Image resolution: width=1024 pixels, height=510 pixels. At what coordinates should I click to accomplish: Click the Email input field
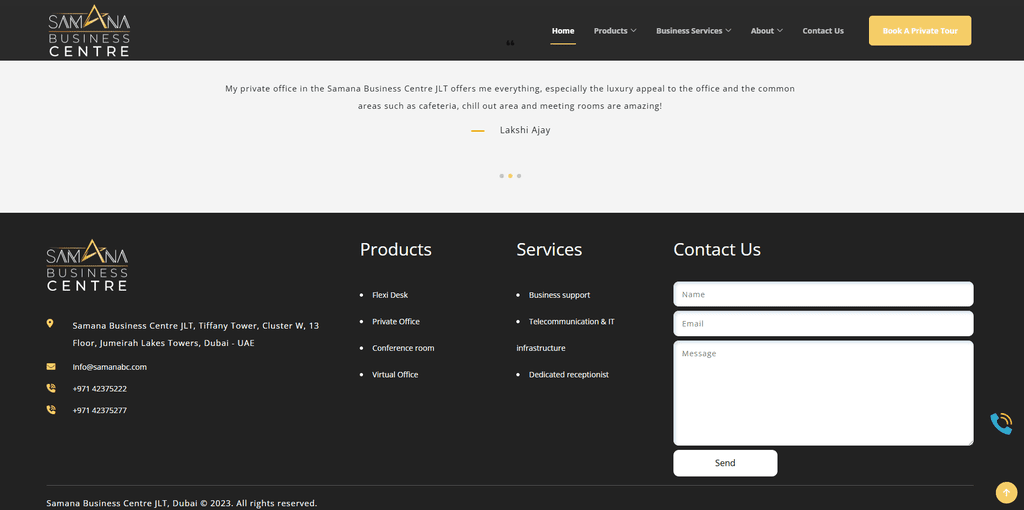[823, 323]
